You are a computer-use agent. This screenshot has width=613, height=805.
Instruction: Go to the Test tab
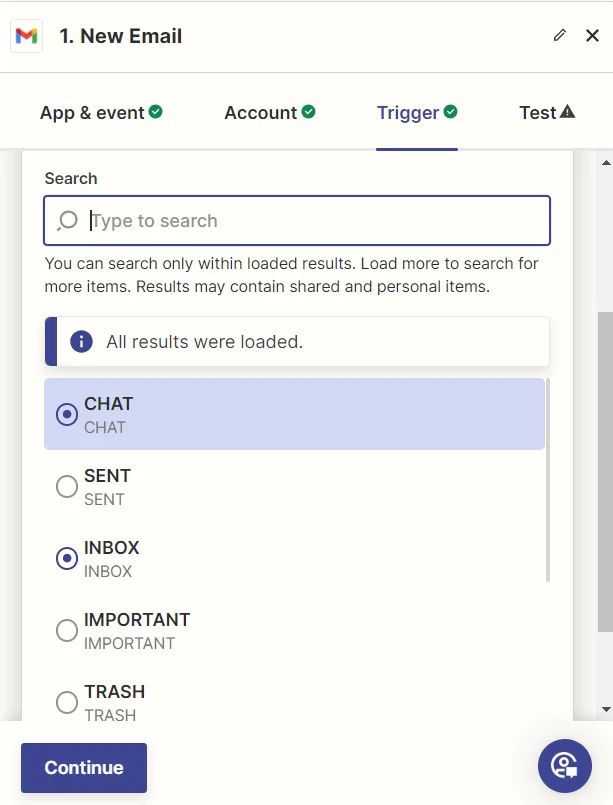point(547,112)
